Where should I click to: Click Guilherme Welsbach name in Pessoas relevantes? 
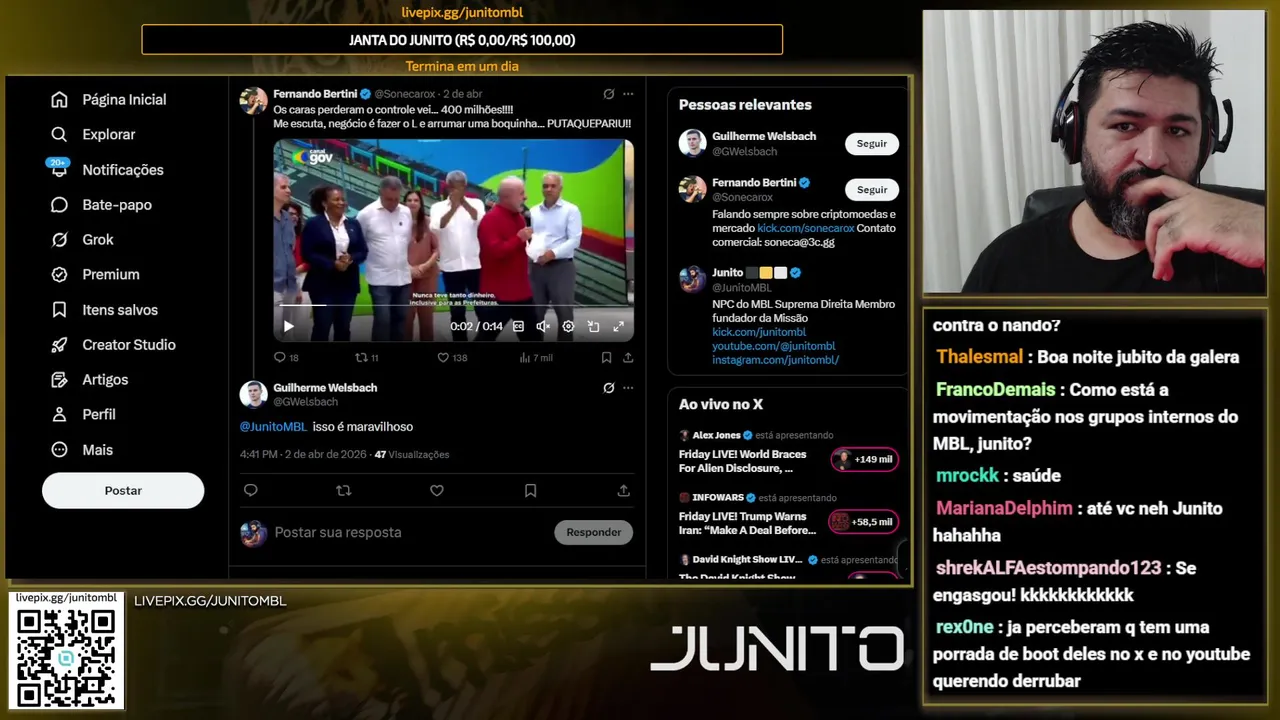764,136
